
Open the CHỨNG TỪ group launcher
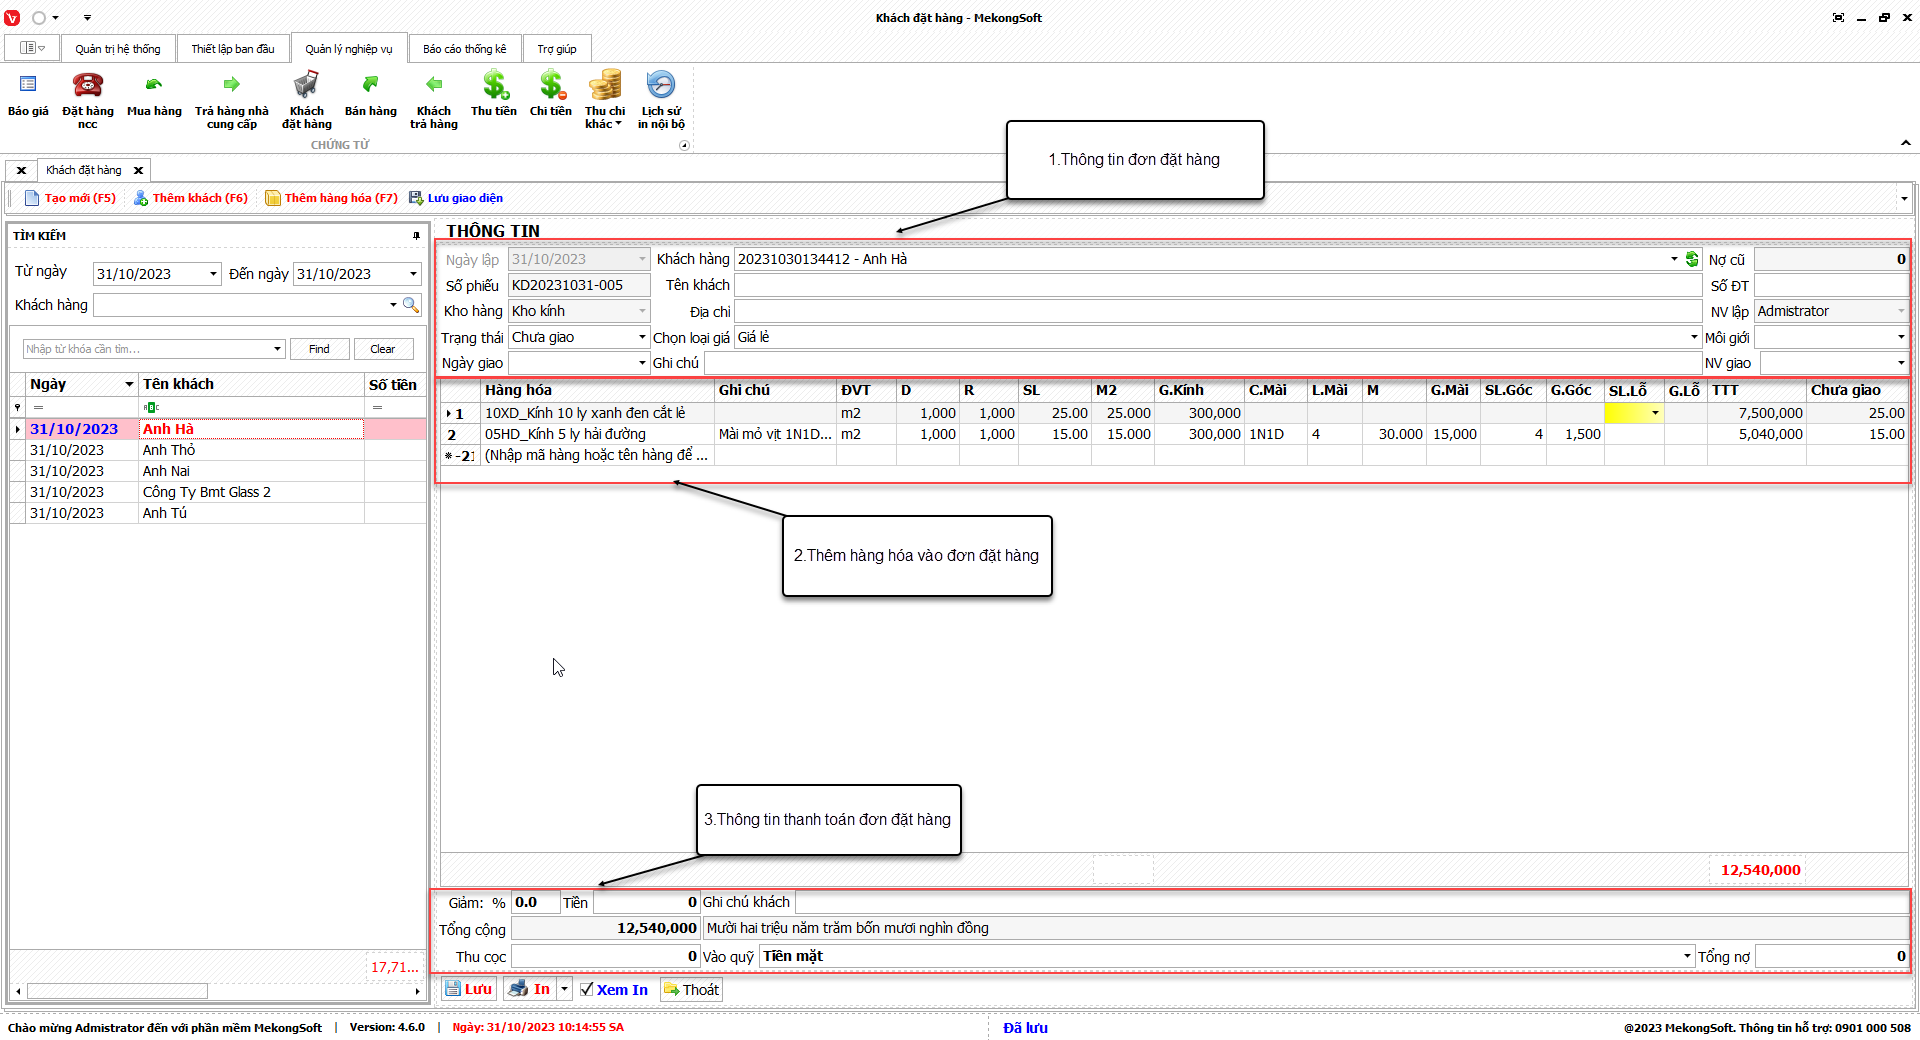tap(684, 145)
